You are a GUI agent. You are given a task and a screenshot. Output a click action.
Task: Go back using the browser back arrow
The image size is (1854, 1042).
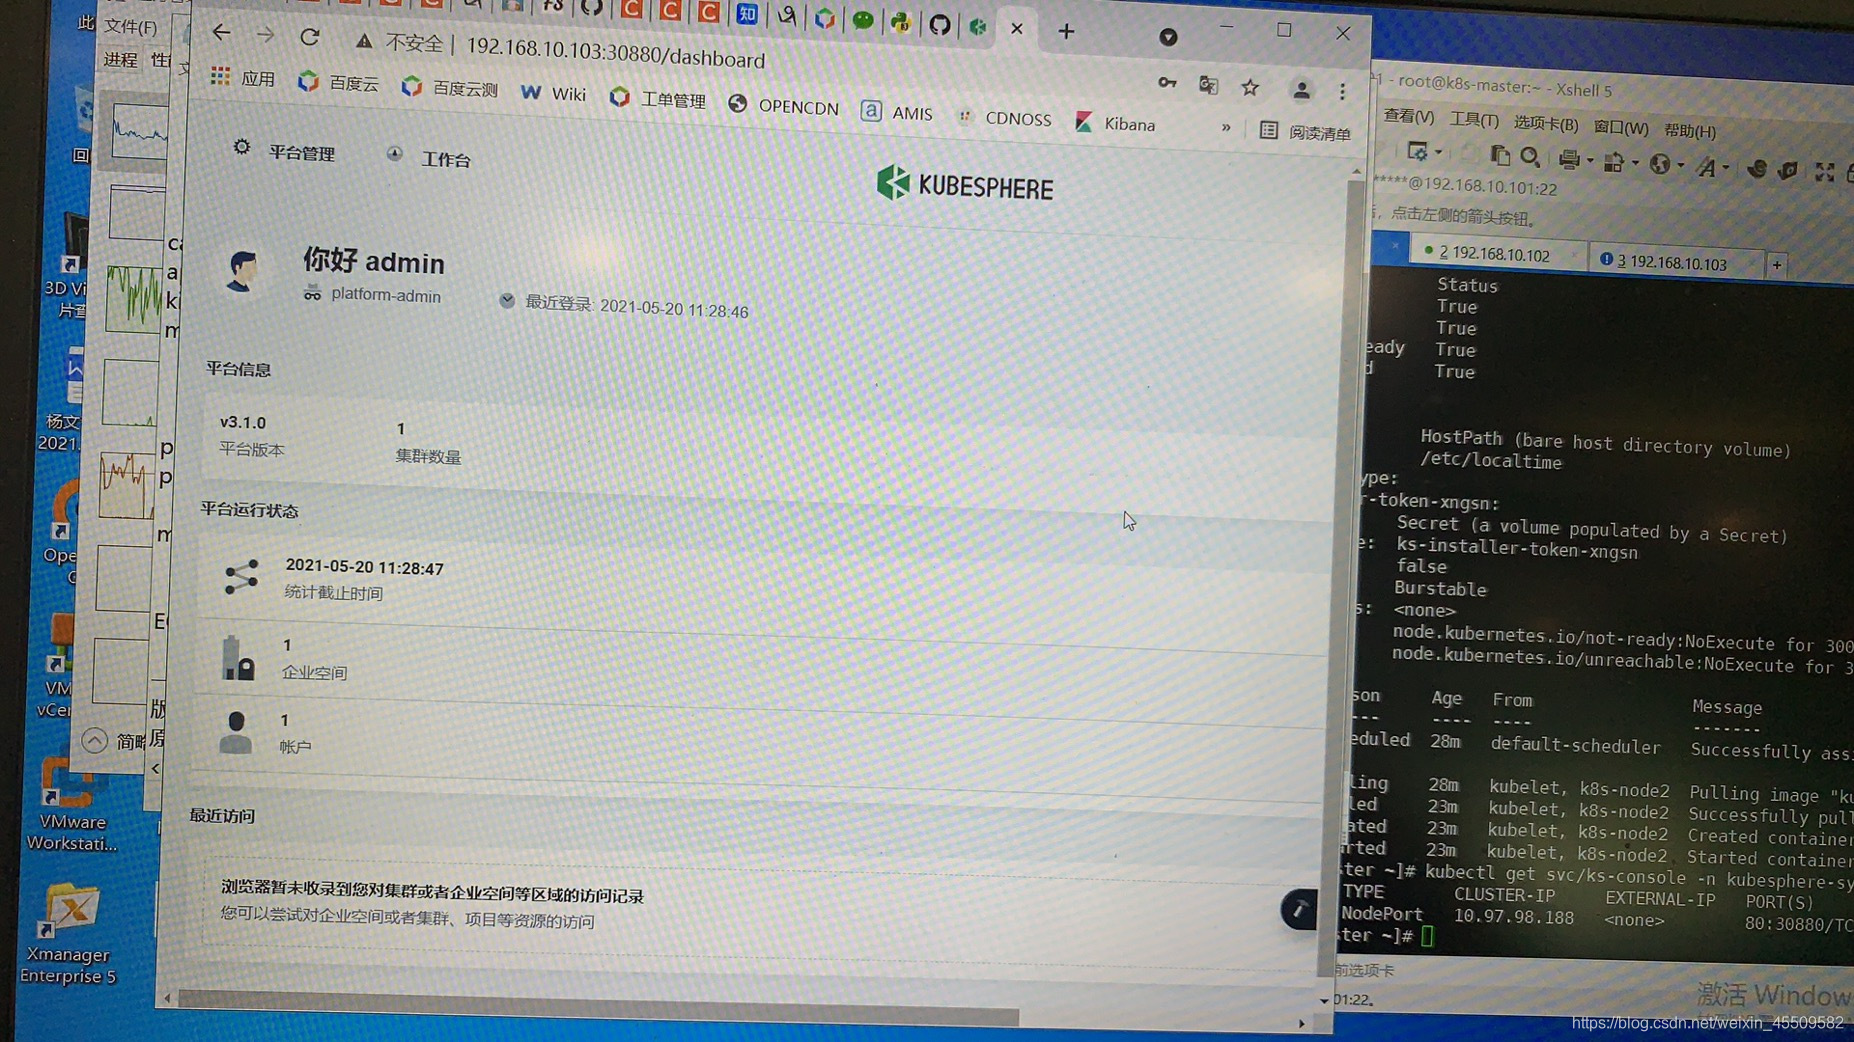222,33
